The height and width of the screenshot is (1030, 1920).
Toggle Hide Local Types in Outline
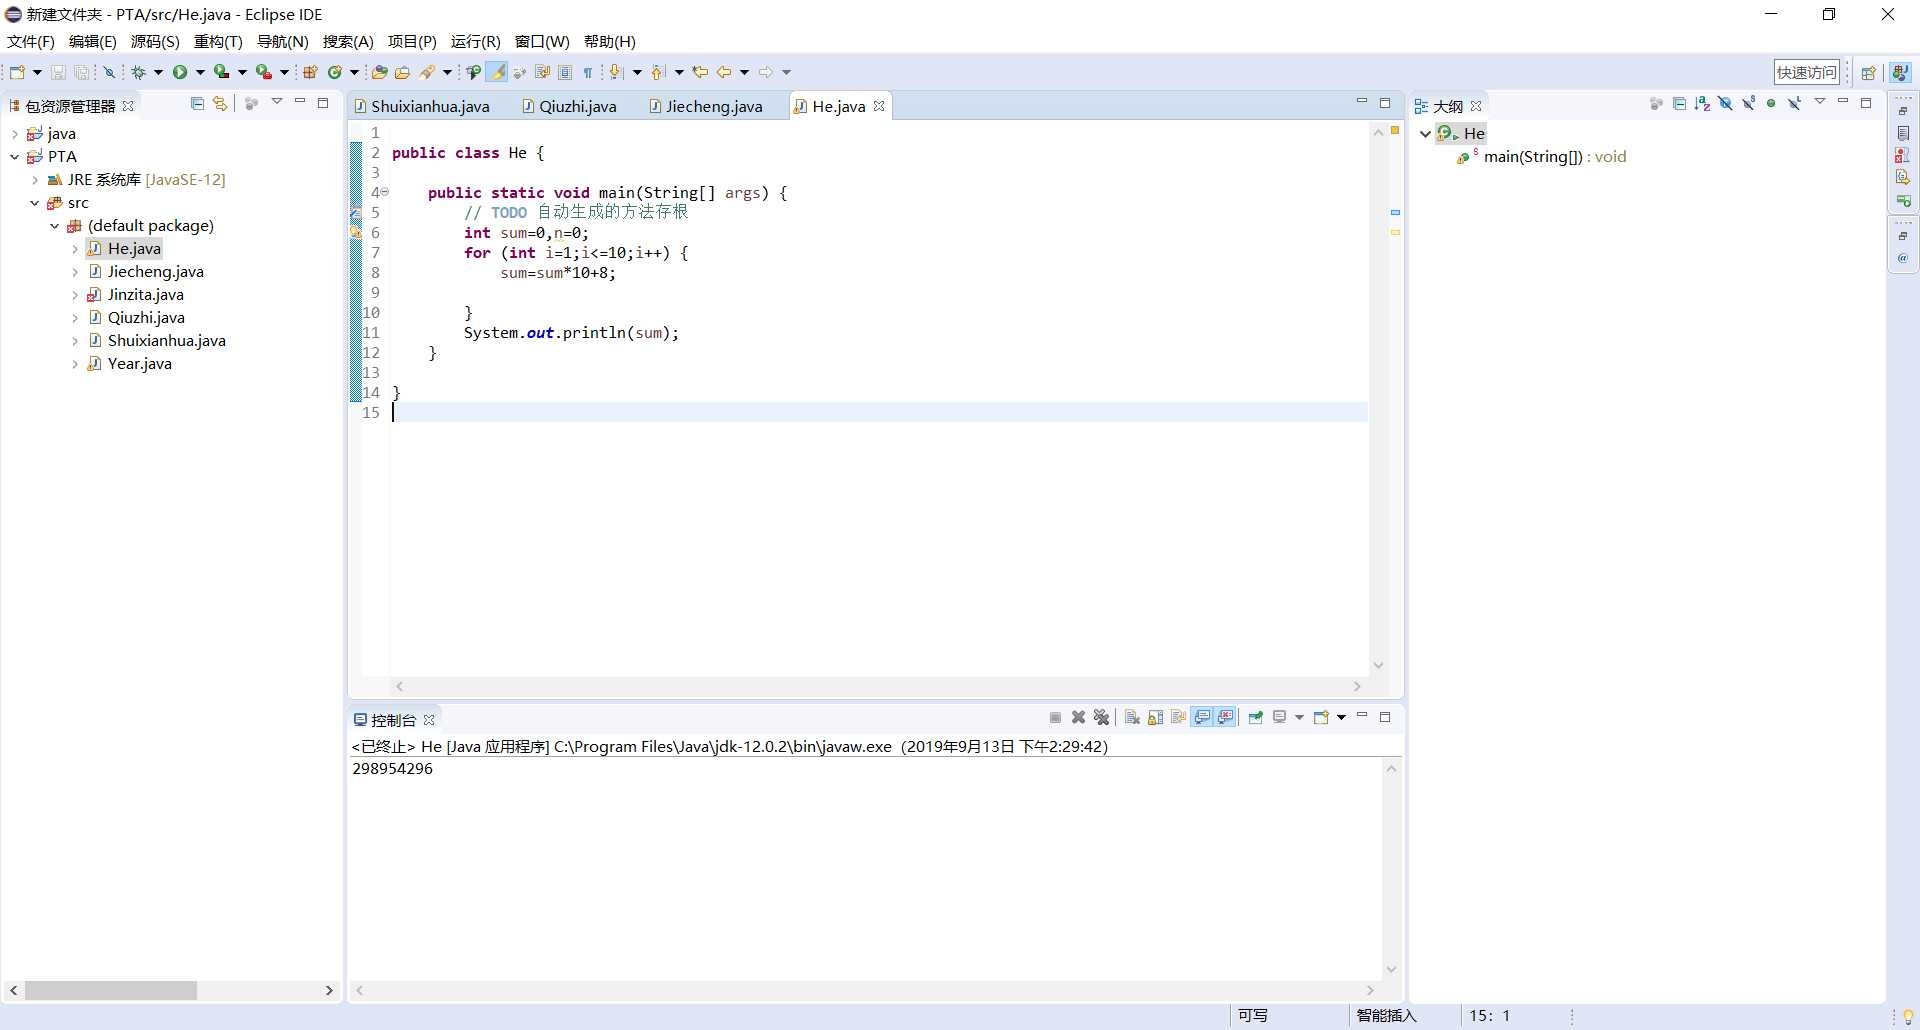1794,103
